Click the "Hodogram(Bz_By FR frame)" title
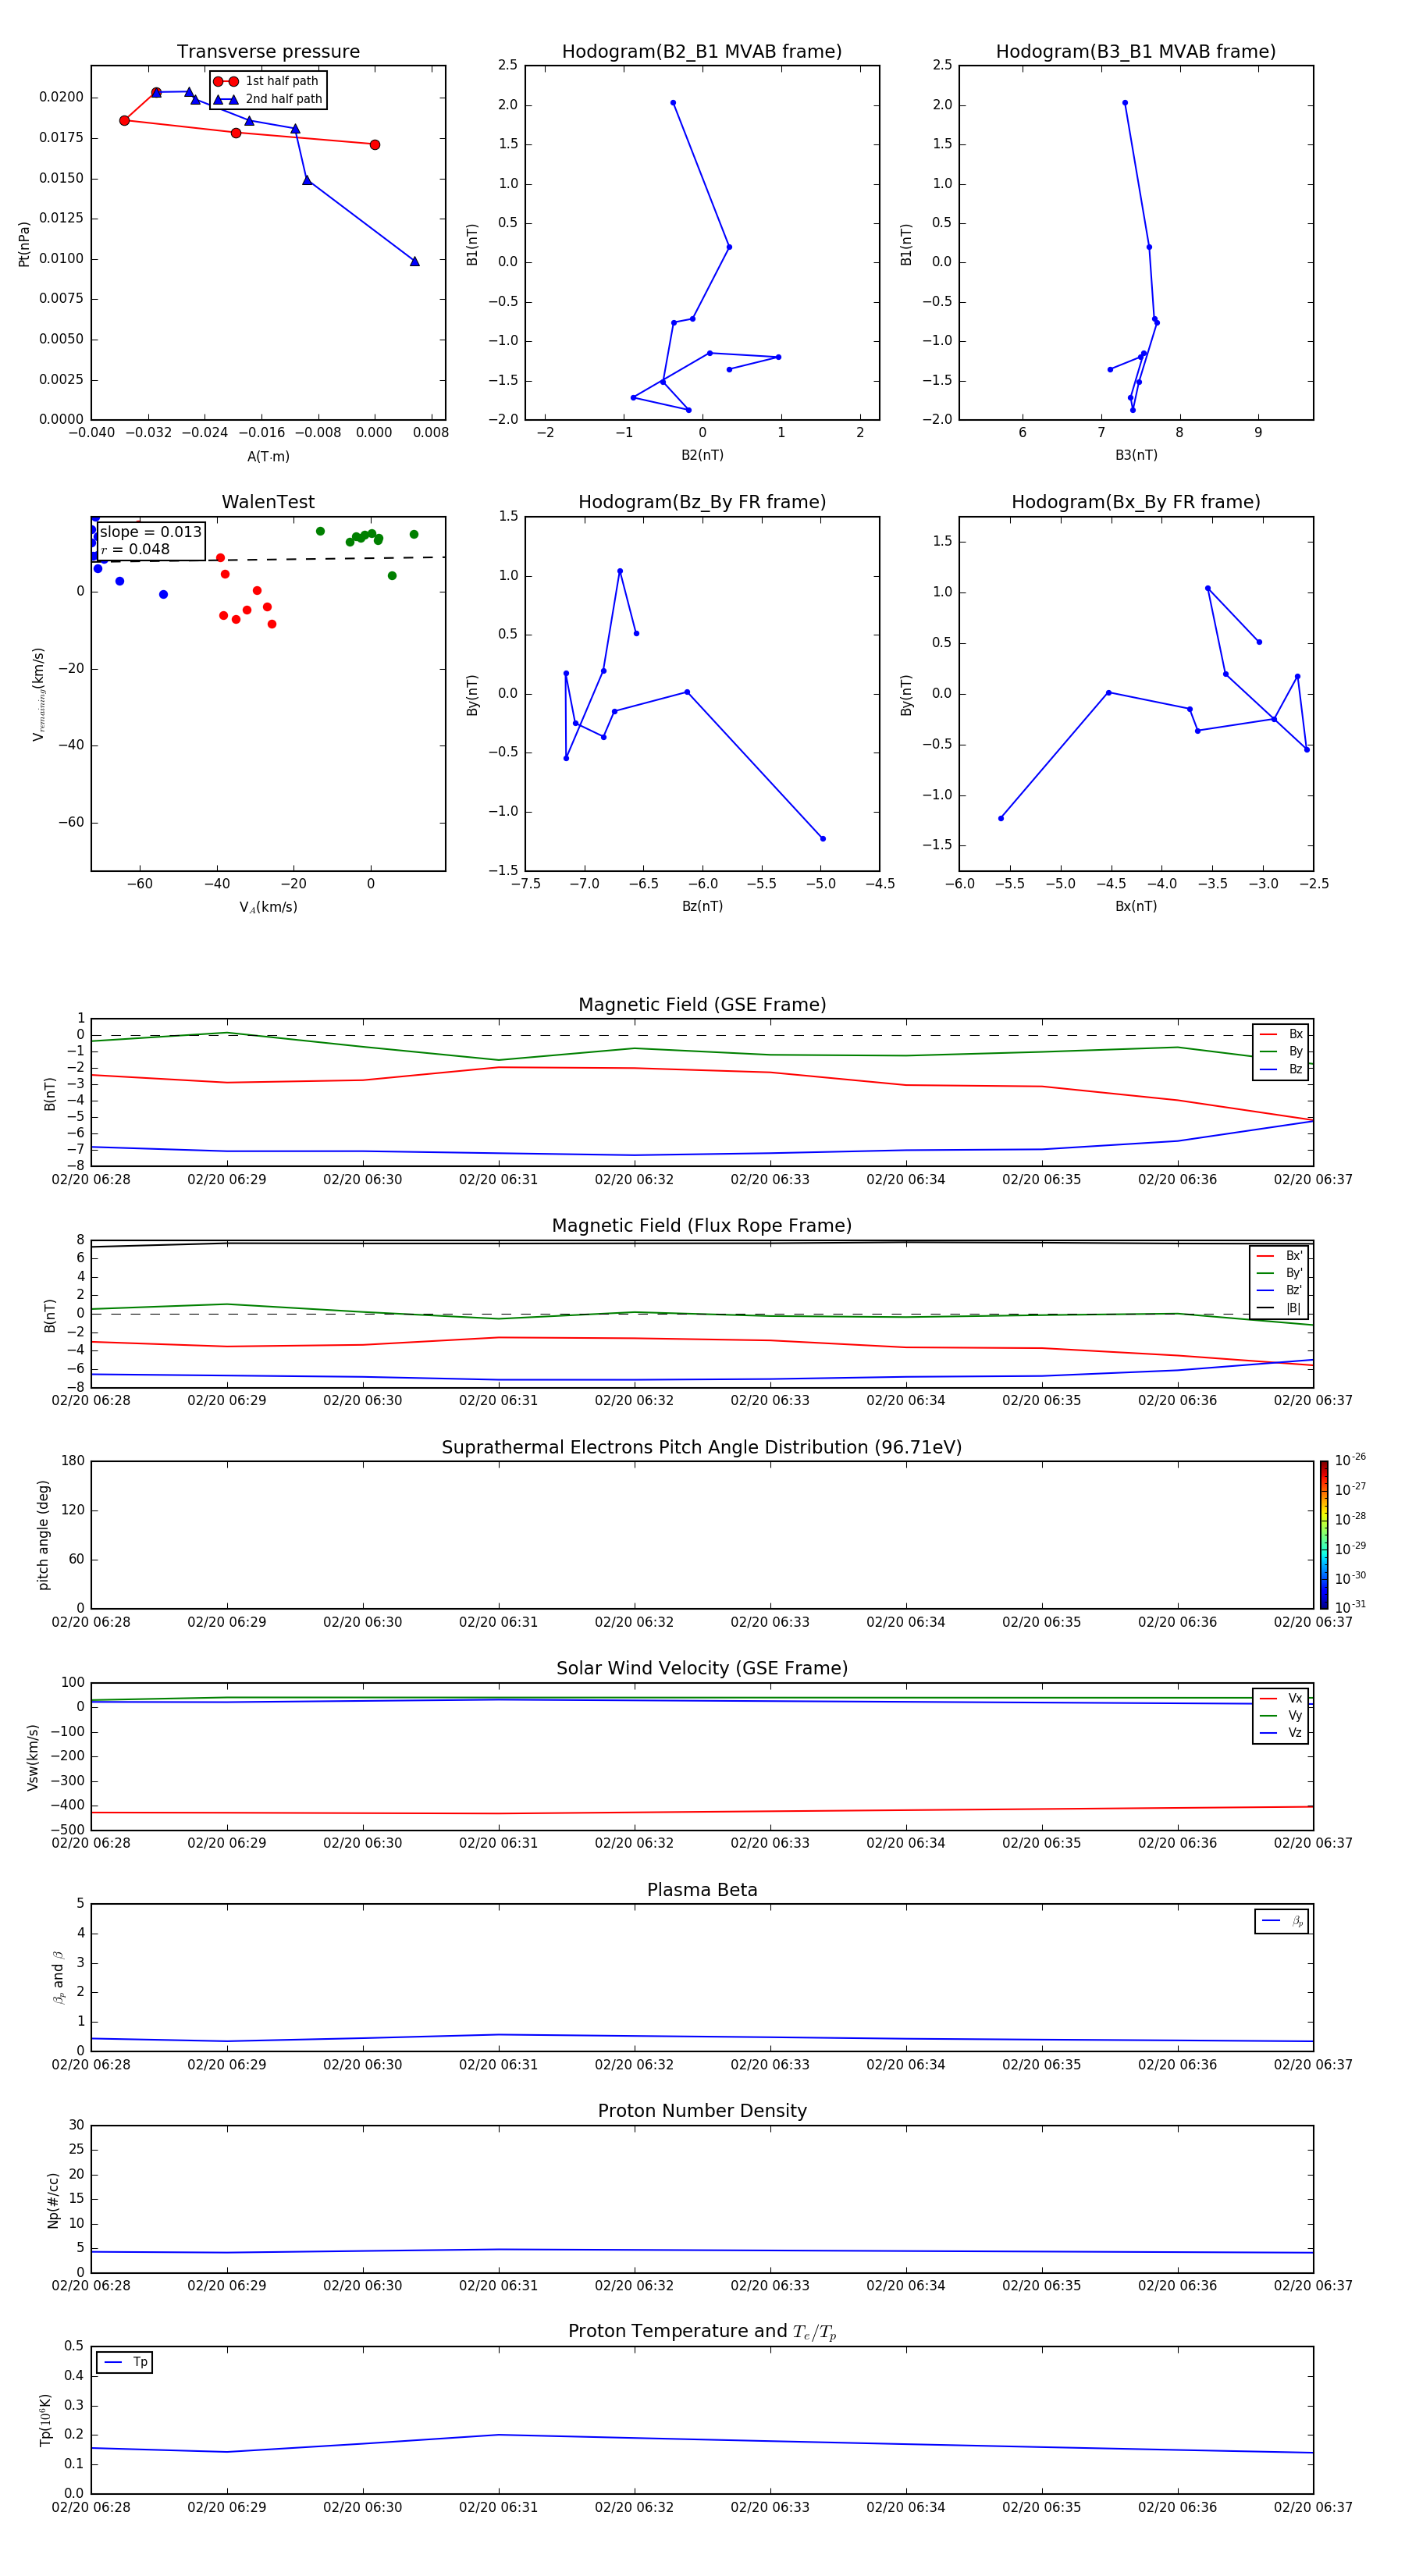The width and height of the screenshot is (1405, 2576). click(702, 502)
